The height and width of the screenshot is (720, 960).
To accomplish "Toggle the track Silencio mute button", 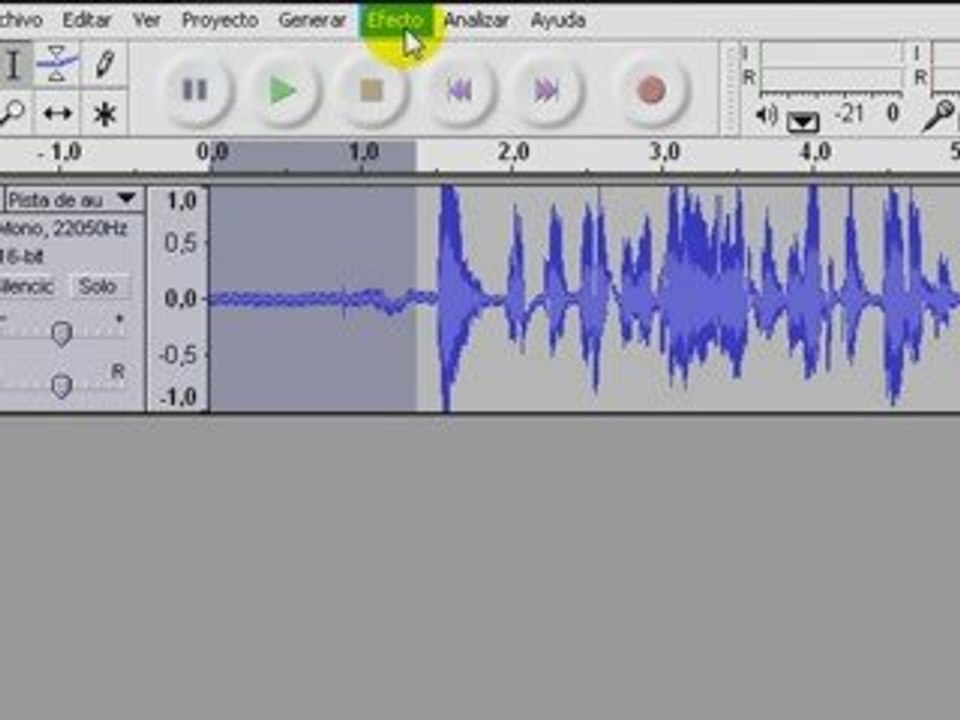I will click(27, 286).
